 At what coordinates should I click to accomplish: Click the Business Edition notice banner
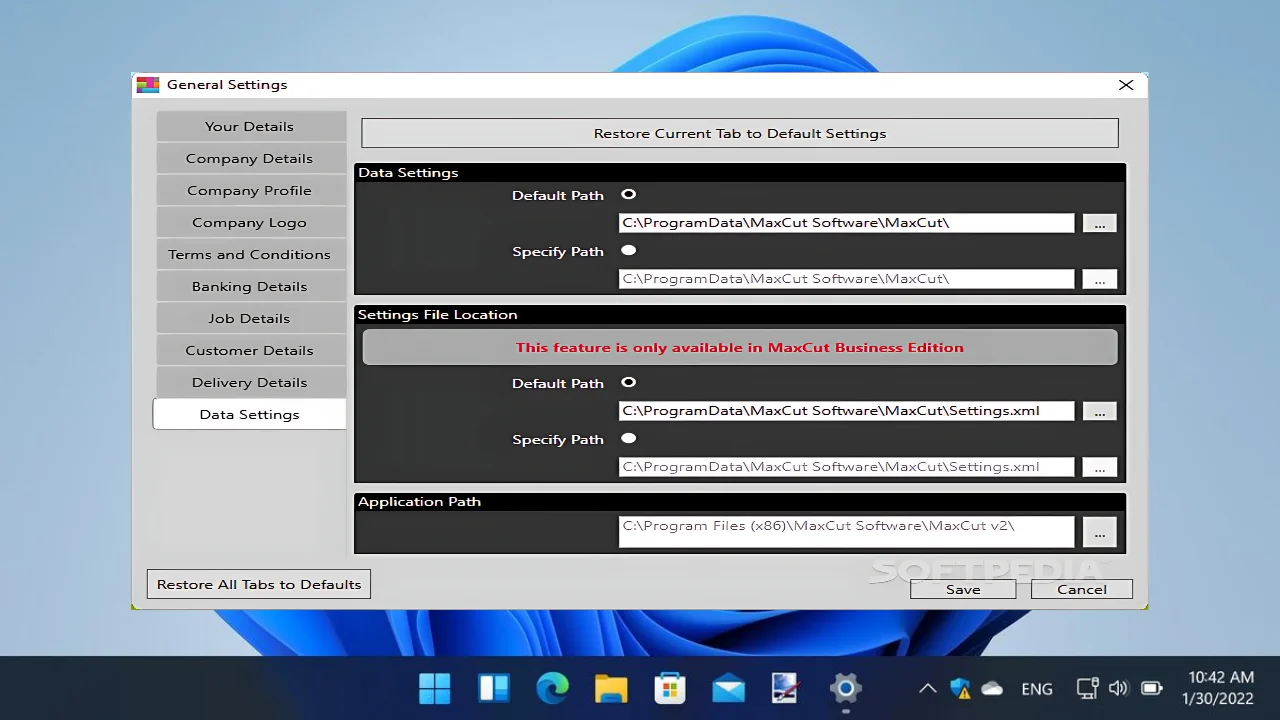click(x=740, y=347)
